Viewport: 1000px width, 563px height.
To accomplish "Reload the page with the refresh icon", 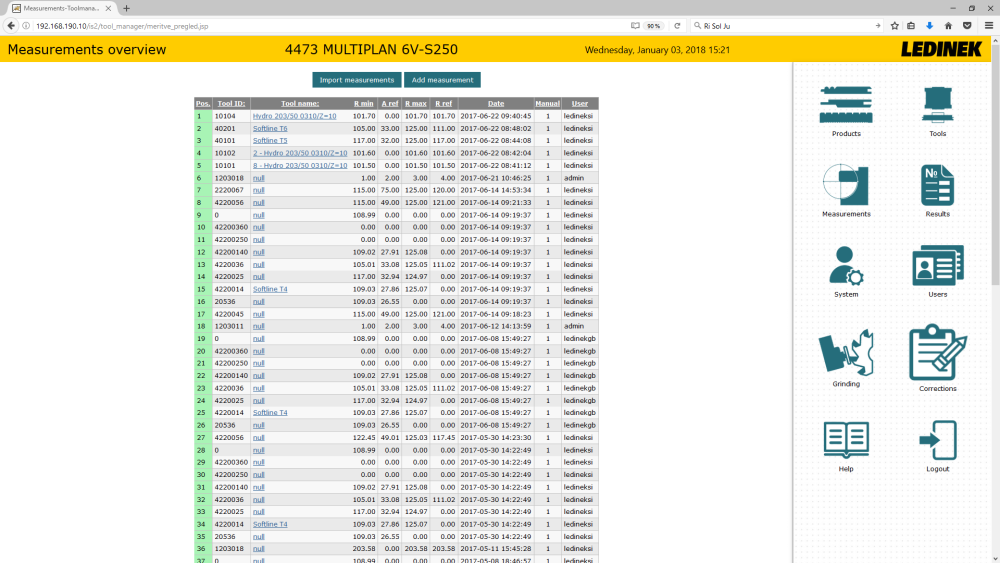I will (677, 26).
